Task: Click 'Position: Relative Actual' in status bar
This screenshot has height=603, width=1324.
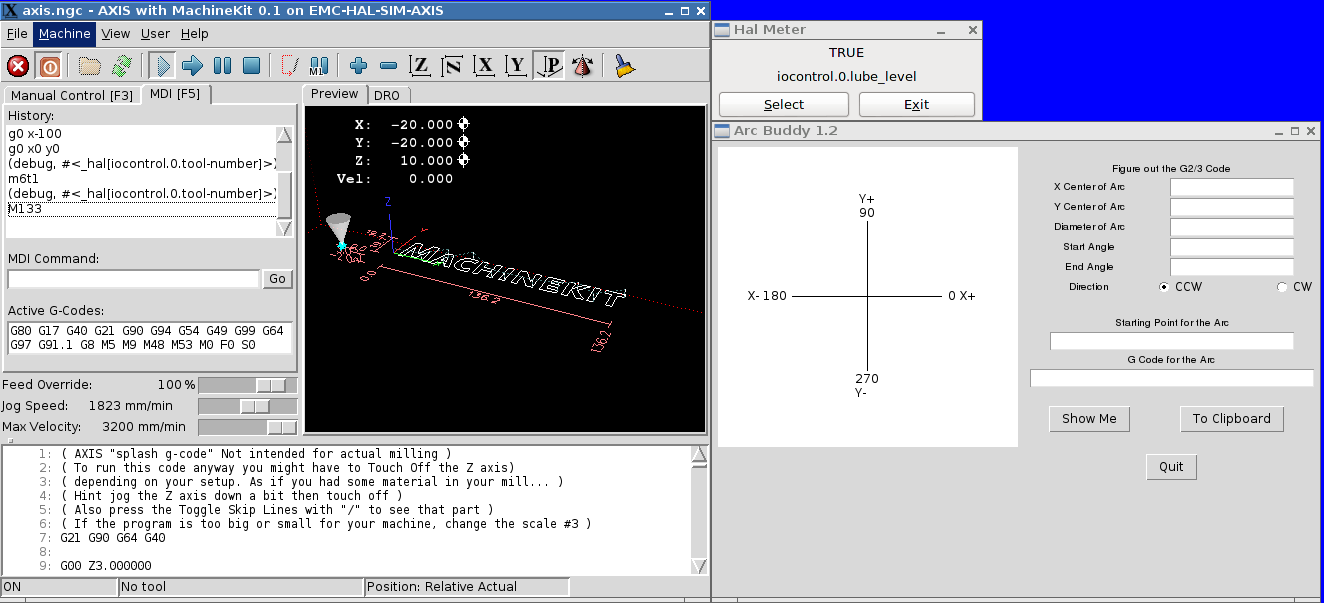Action: coord(467,587)
